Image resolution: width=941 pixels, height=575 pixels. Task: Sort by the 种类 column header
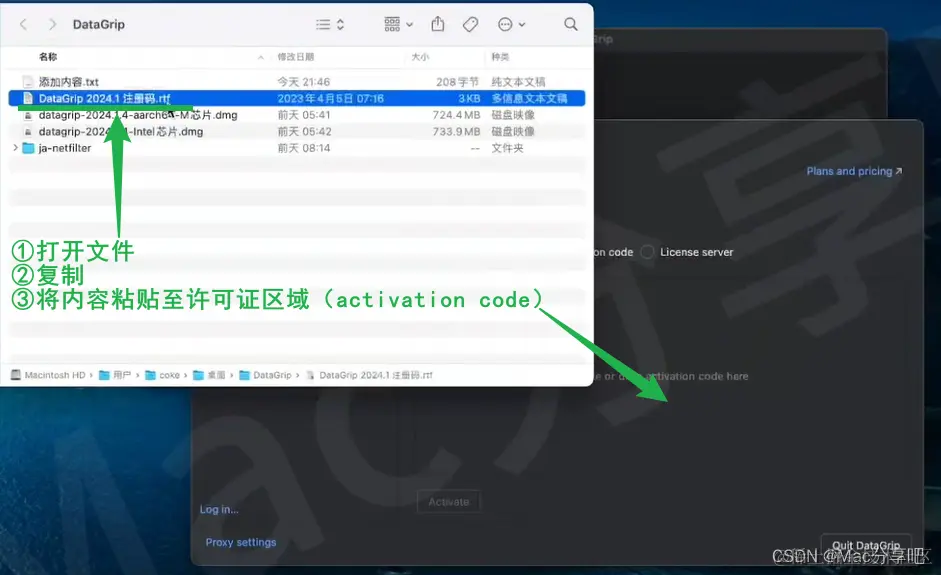500,56
